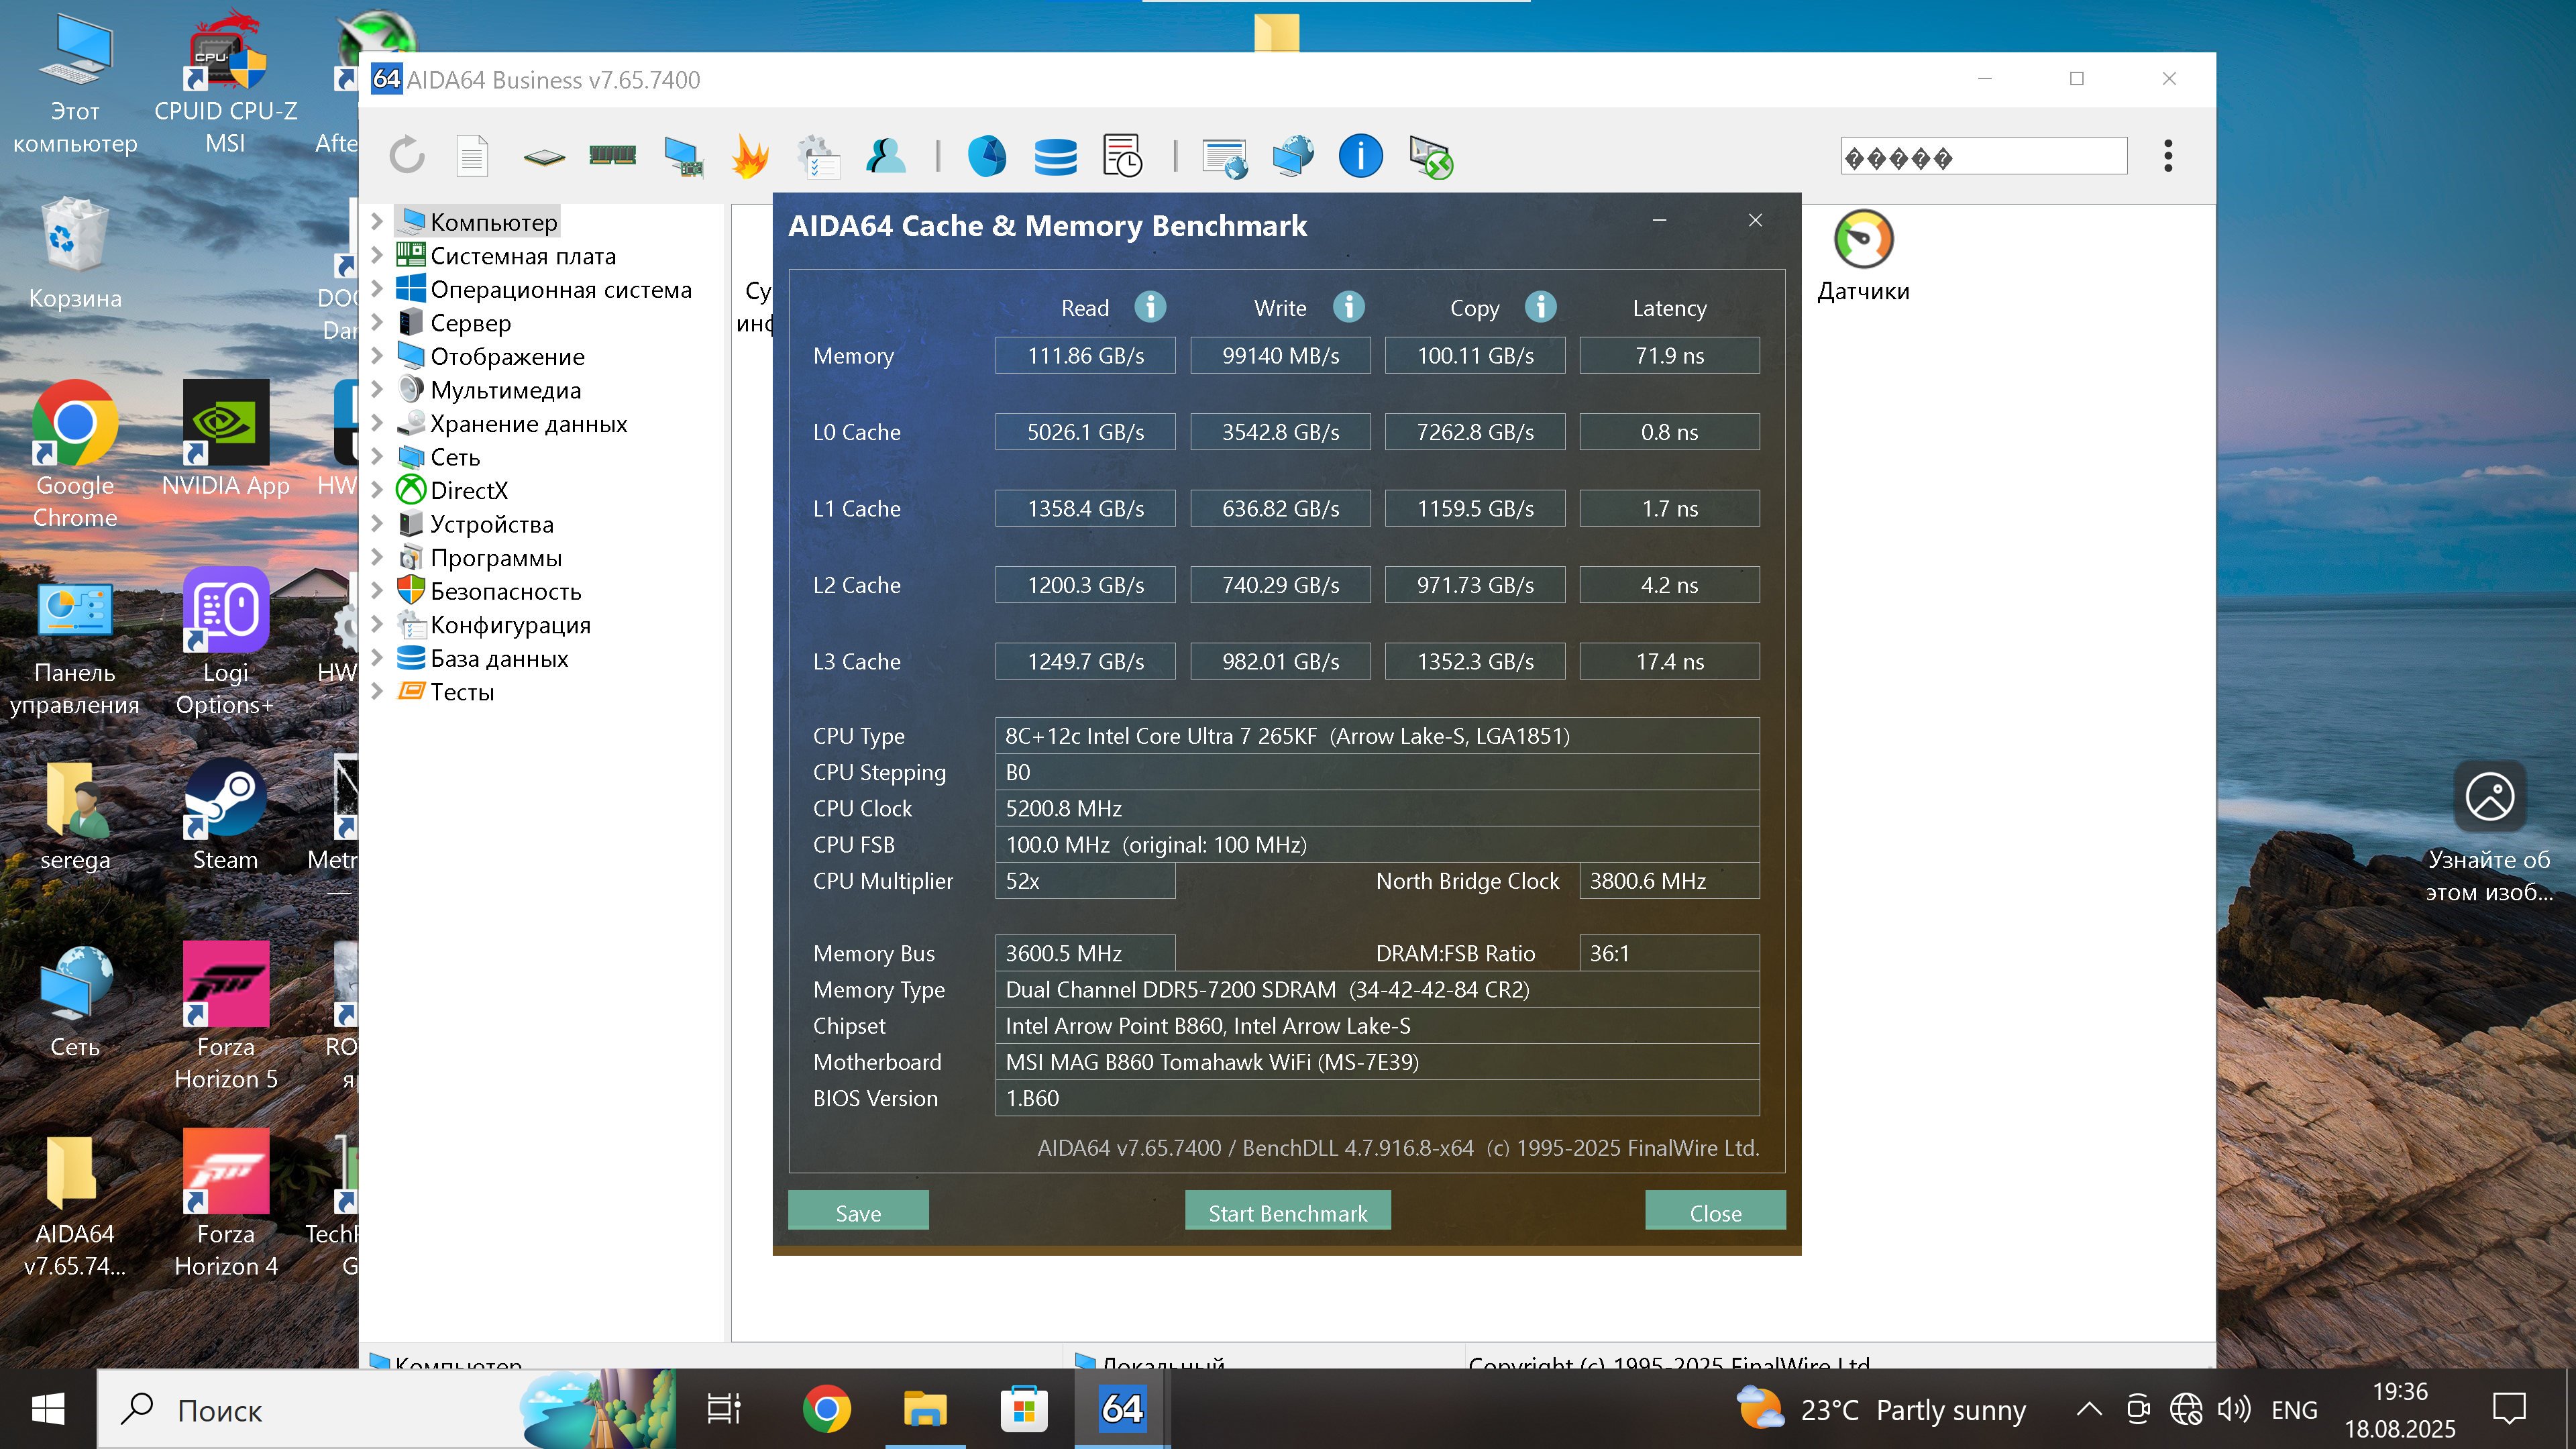Expand the Хранение данных tree node
2576x1449 pixels.
click(378, 423)
